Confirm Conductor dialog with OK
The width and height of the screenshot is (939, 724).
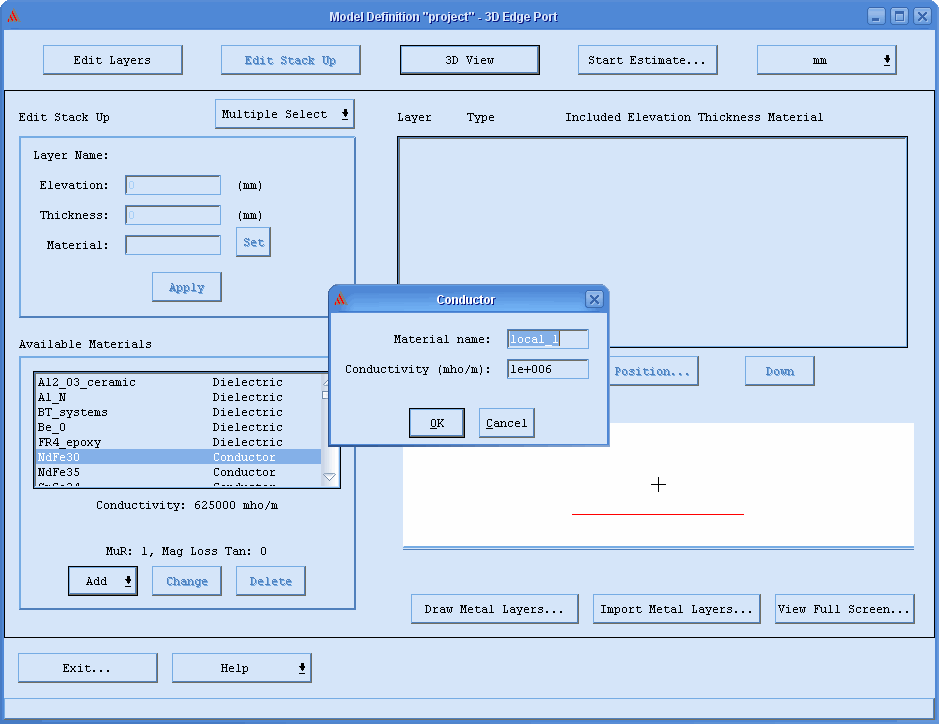click(x=437, y=423)
